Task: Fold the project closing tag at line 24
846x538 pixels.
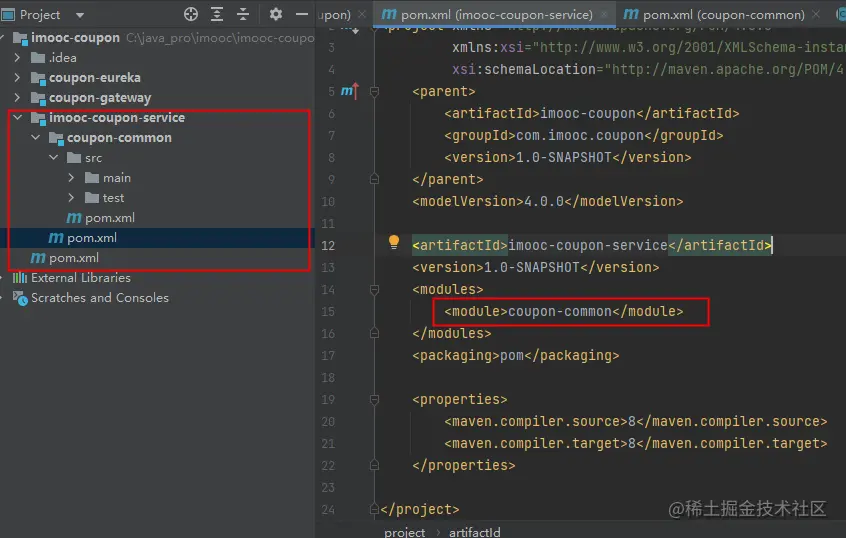Action: tap(374, 509)
